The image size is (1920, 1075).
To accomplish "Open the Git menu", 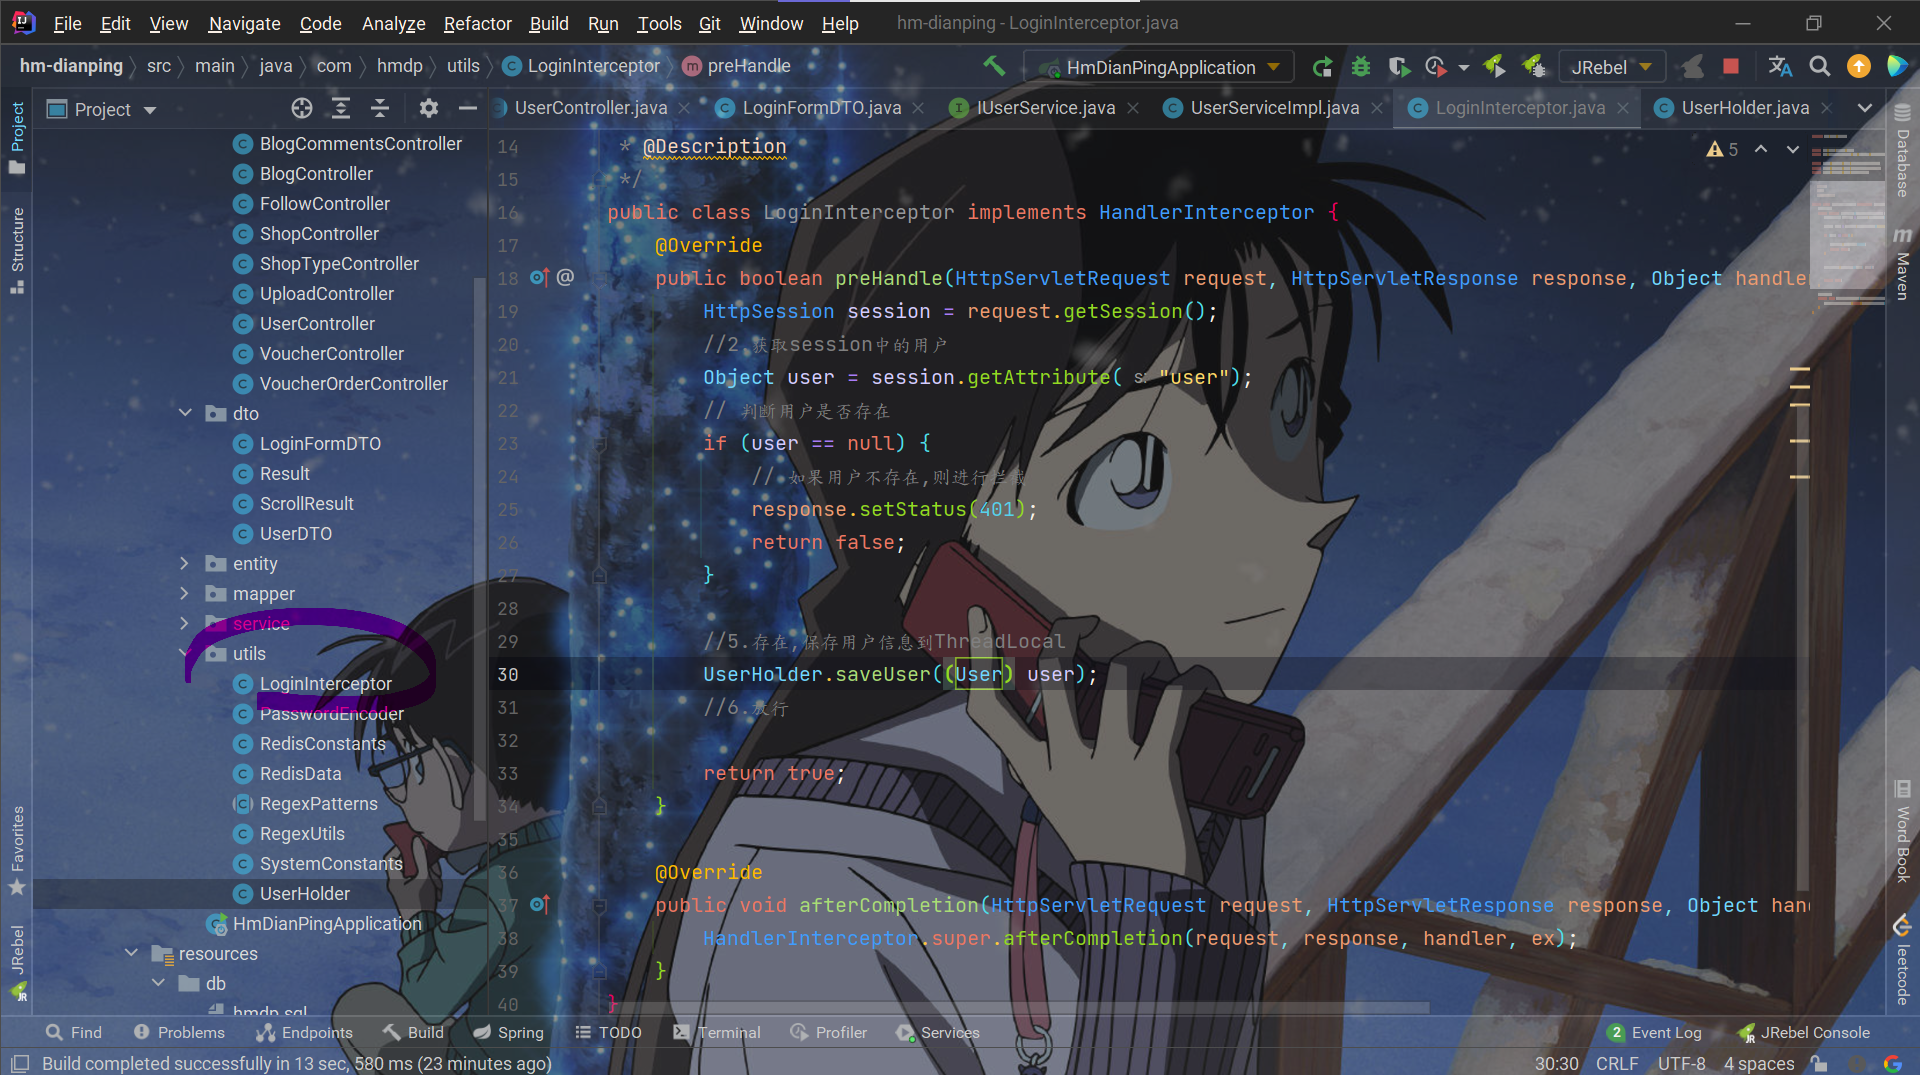I will click(x=709, y=23).
